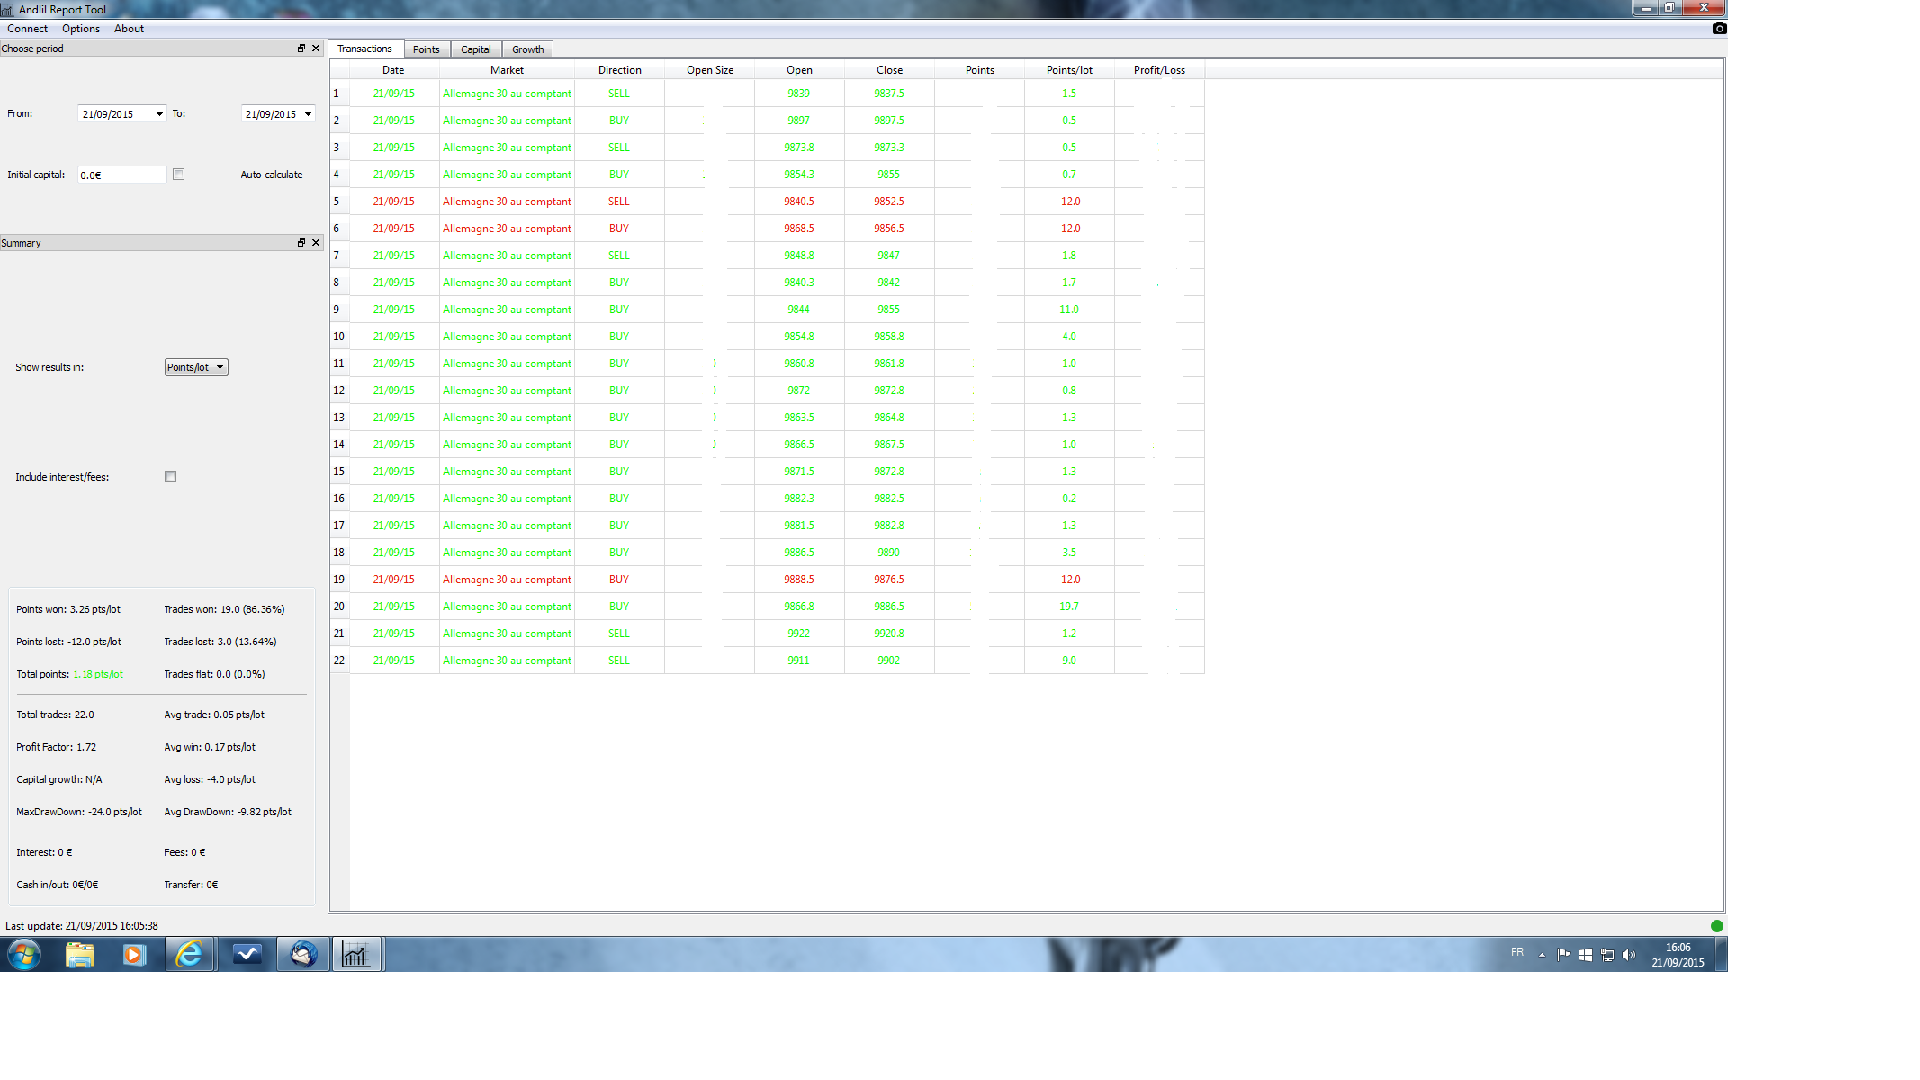The width and height of the screenshot is (1920, 1080).
Task: Close the Summary panel
Action: click(316, 243)
